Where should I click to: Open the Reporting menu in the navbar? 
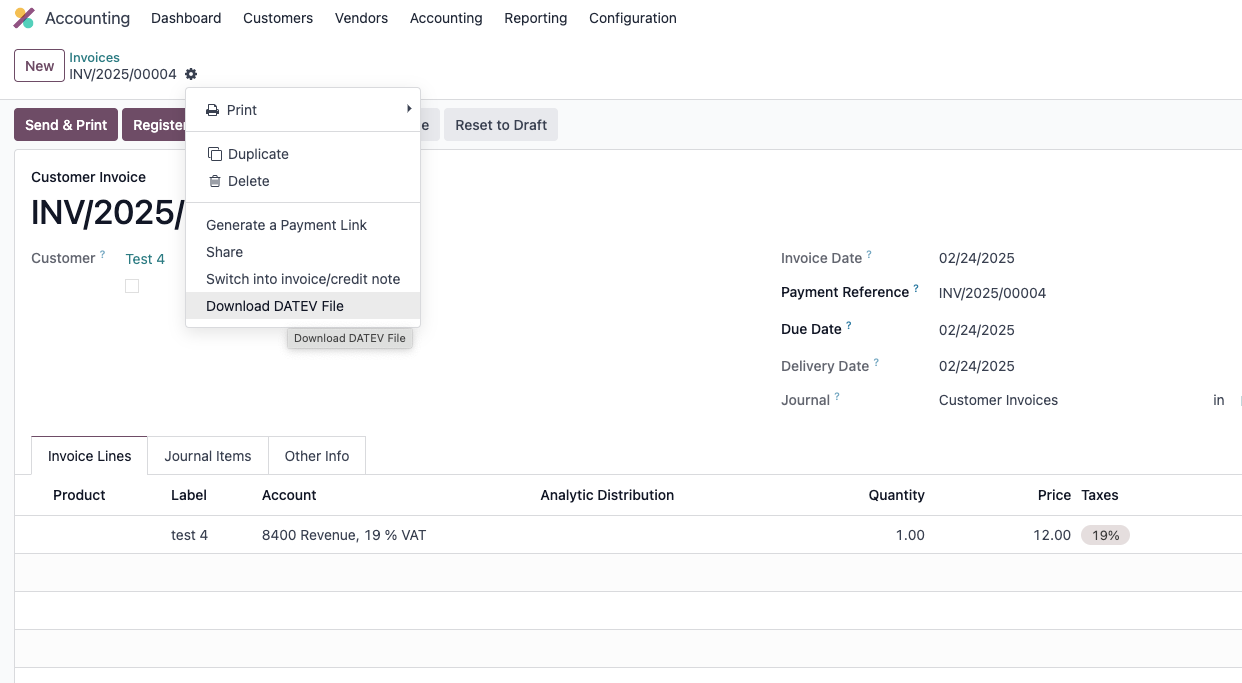click(x=535, y=18)
